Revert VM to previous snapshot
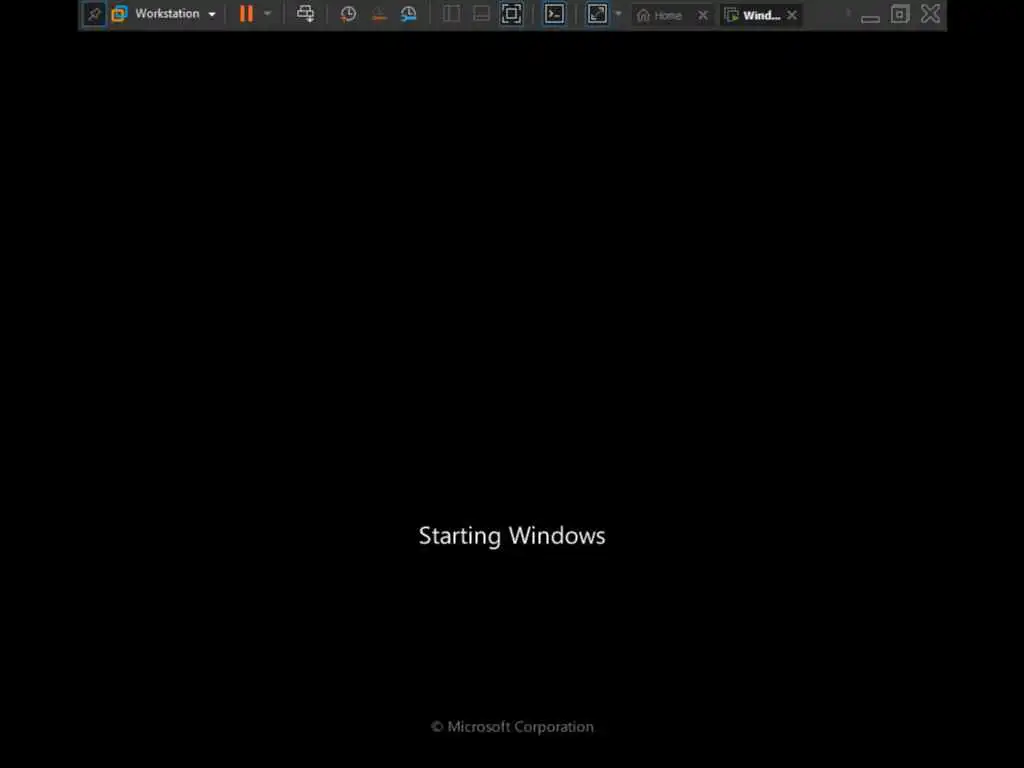 pos(379,14)
